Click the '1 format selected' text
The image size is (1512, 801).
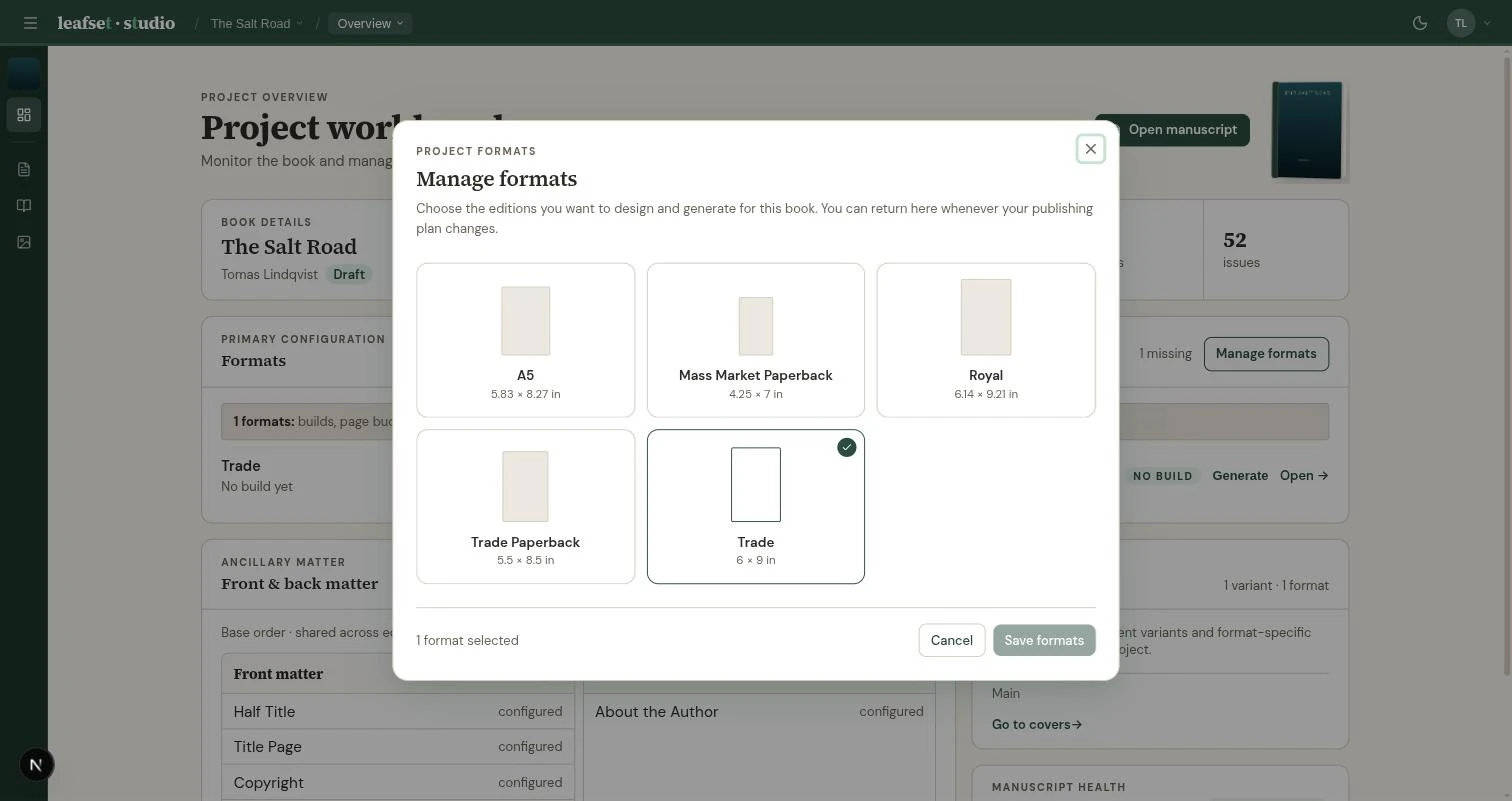pos(467,641)
